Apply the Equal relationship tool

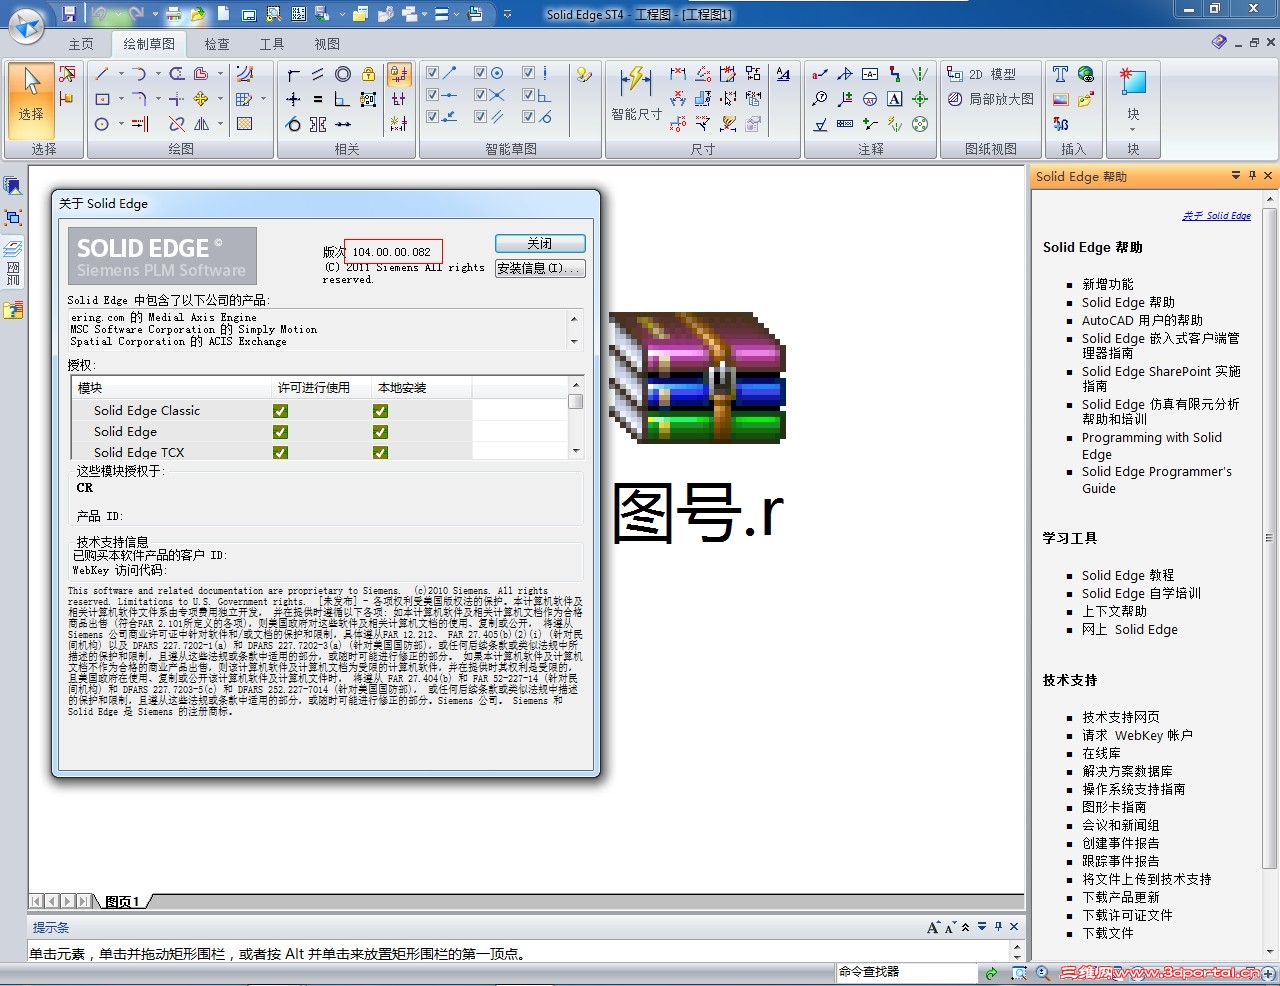click(x=317, y=99)
